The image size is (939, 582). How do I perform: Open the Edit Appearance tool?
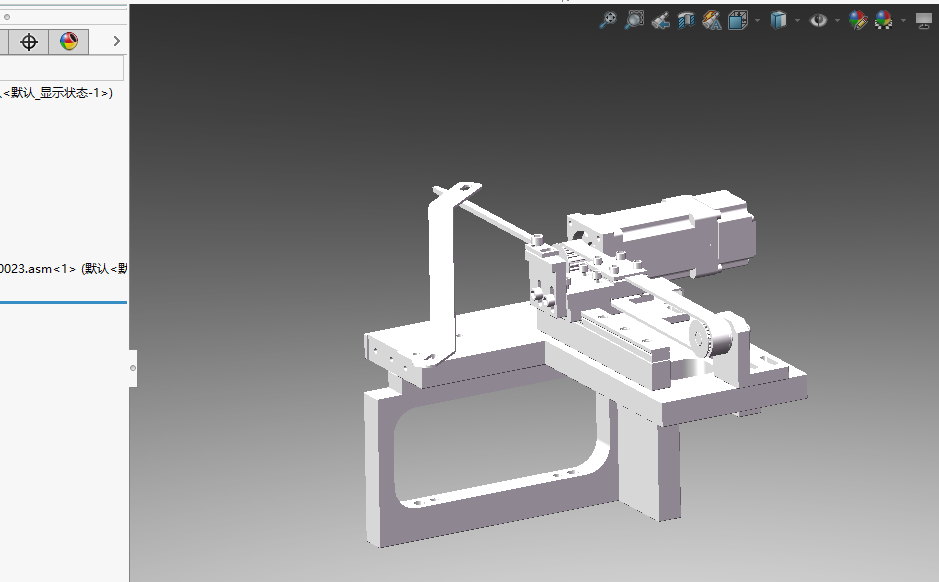858,20
